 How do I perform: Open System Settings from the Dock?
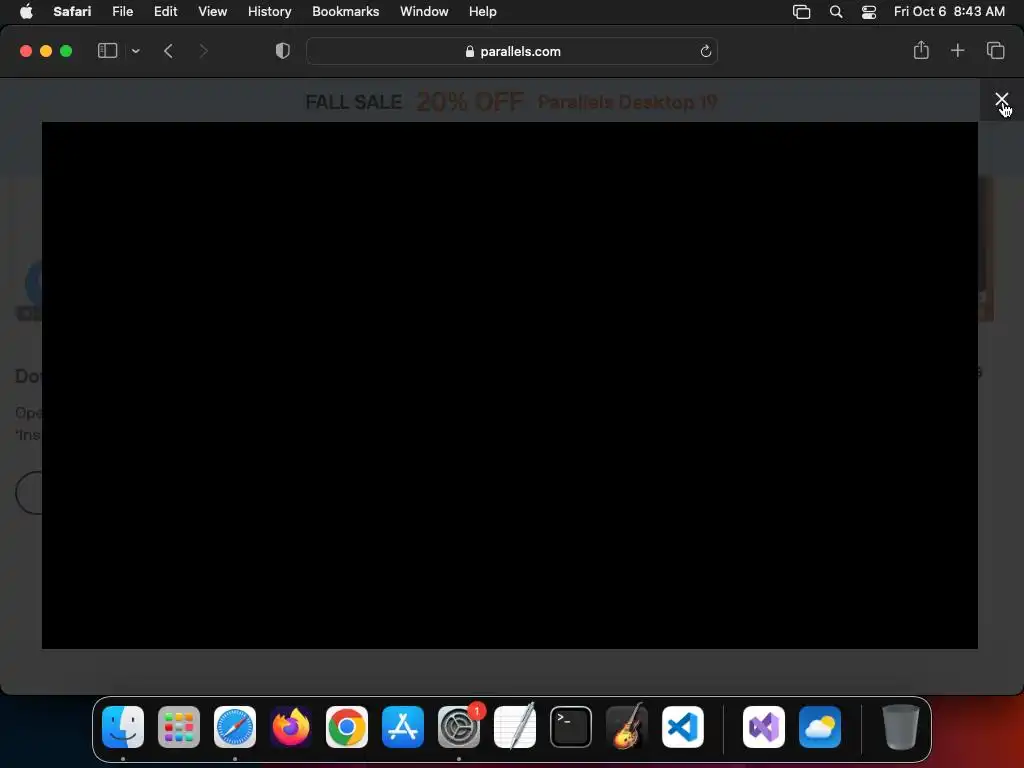[458, 727]
